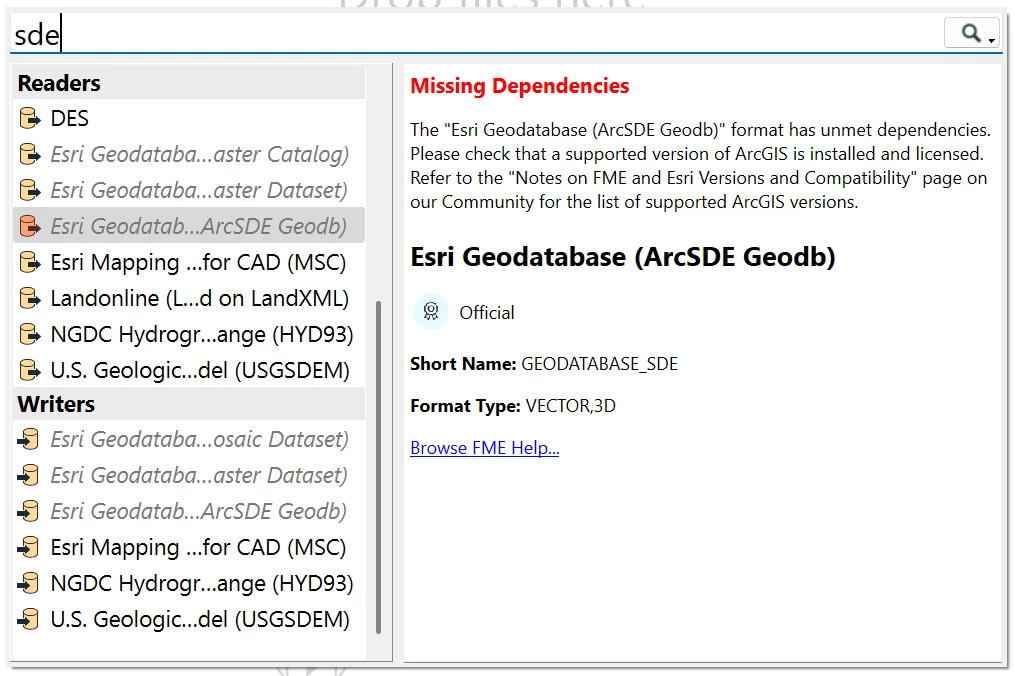Click reader icon for Esri Geodataba...aster Dataset)
This screenshot has width=1015, height=676.
[30, 190]
